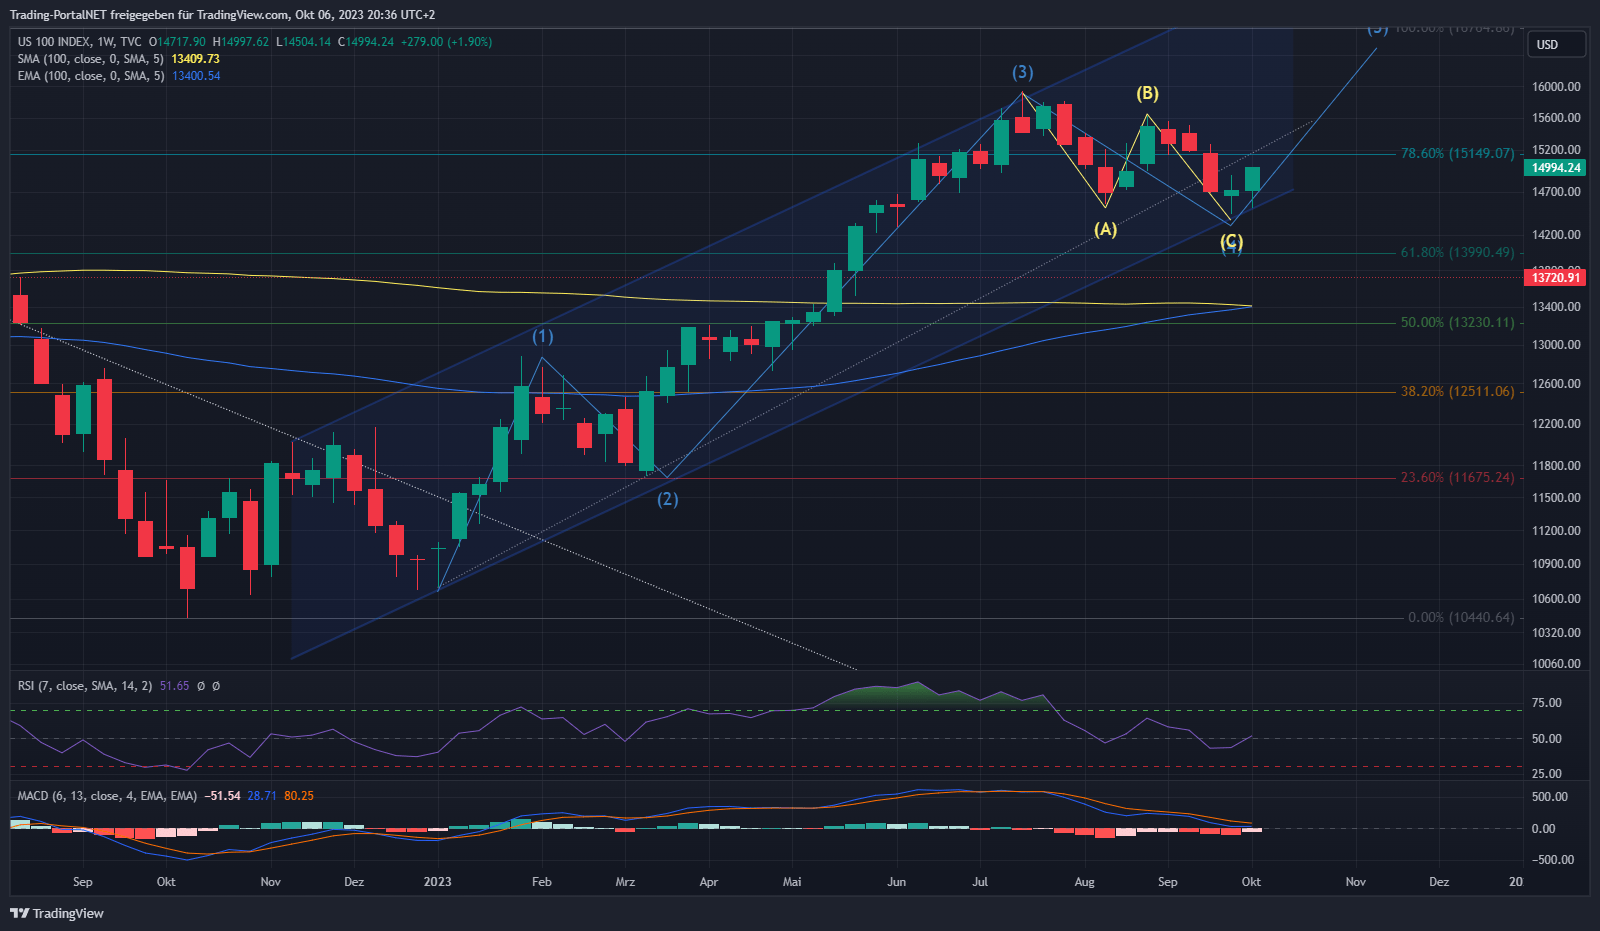Click the yellow wave (B) label

point(1147,93)
